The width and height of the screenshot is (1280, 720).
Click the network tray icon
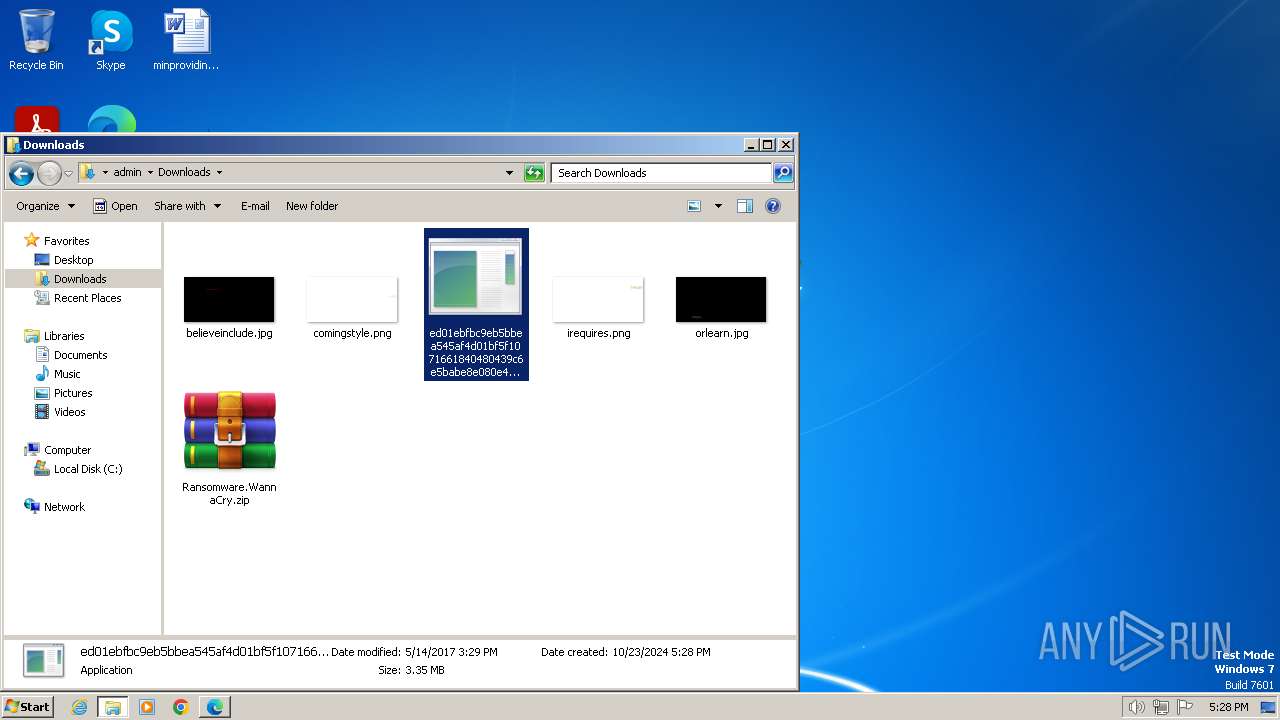[x=1160, y=707]
